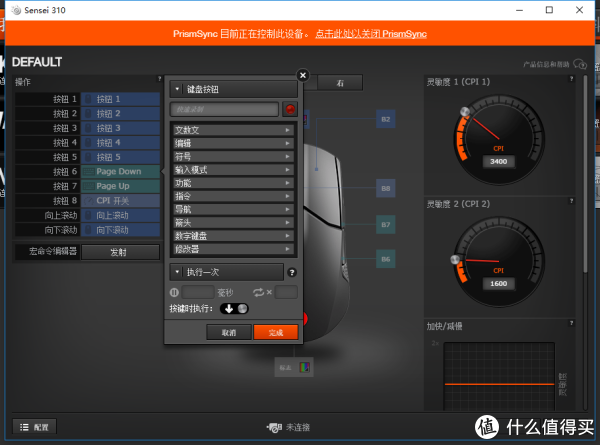Screen dimensions: 600x445
Task: Expand 数字键盘 key submenu
Action: click(233, 236)
